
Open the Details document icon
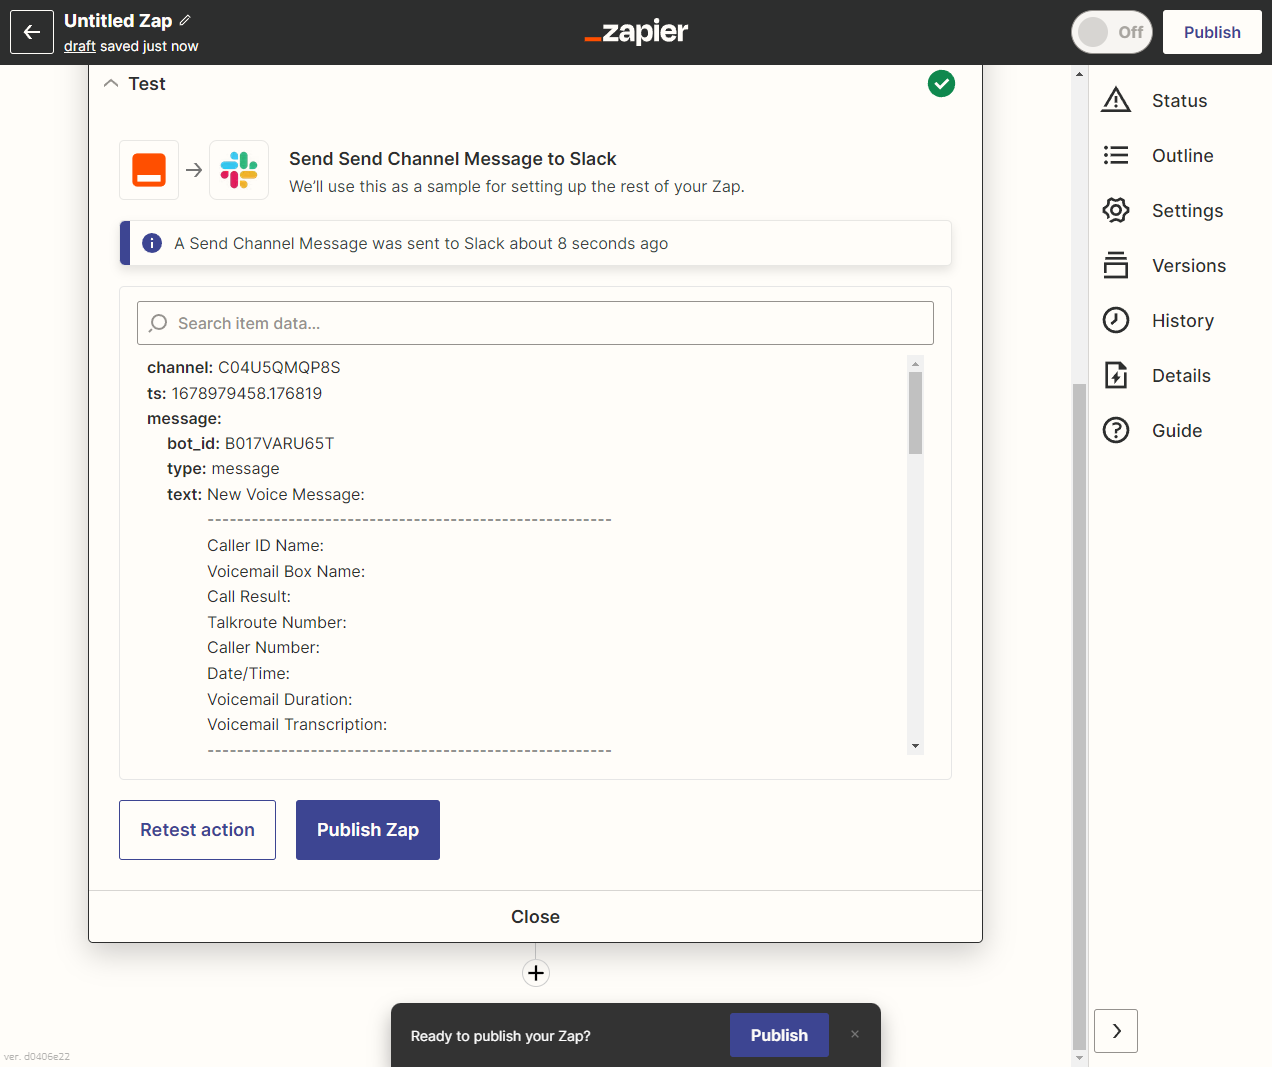(x=1116, y=375)
